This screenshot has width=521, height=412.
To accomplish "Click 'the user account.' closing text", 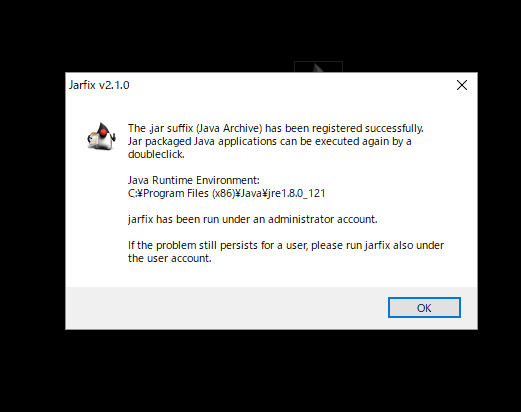I will [170, 258].
